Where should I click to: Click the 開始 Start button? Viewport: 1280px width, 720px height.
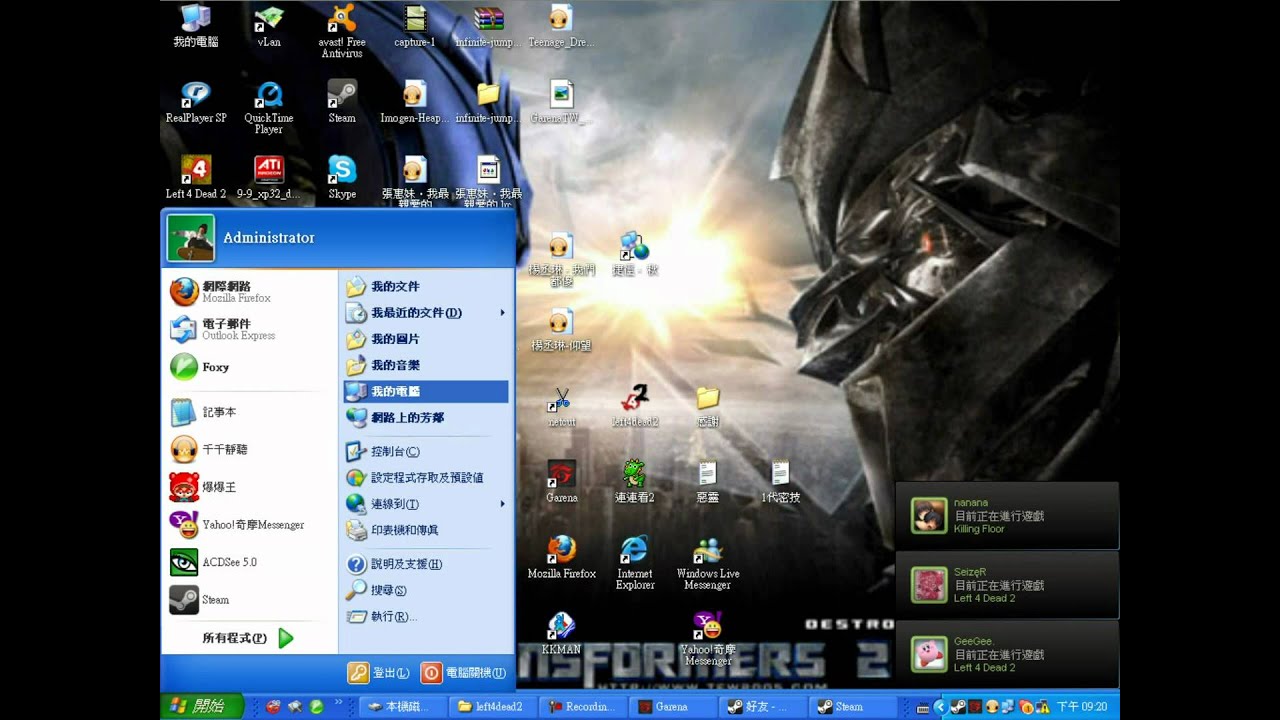click(201, 706)
